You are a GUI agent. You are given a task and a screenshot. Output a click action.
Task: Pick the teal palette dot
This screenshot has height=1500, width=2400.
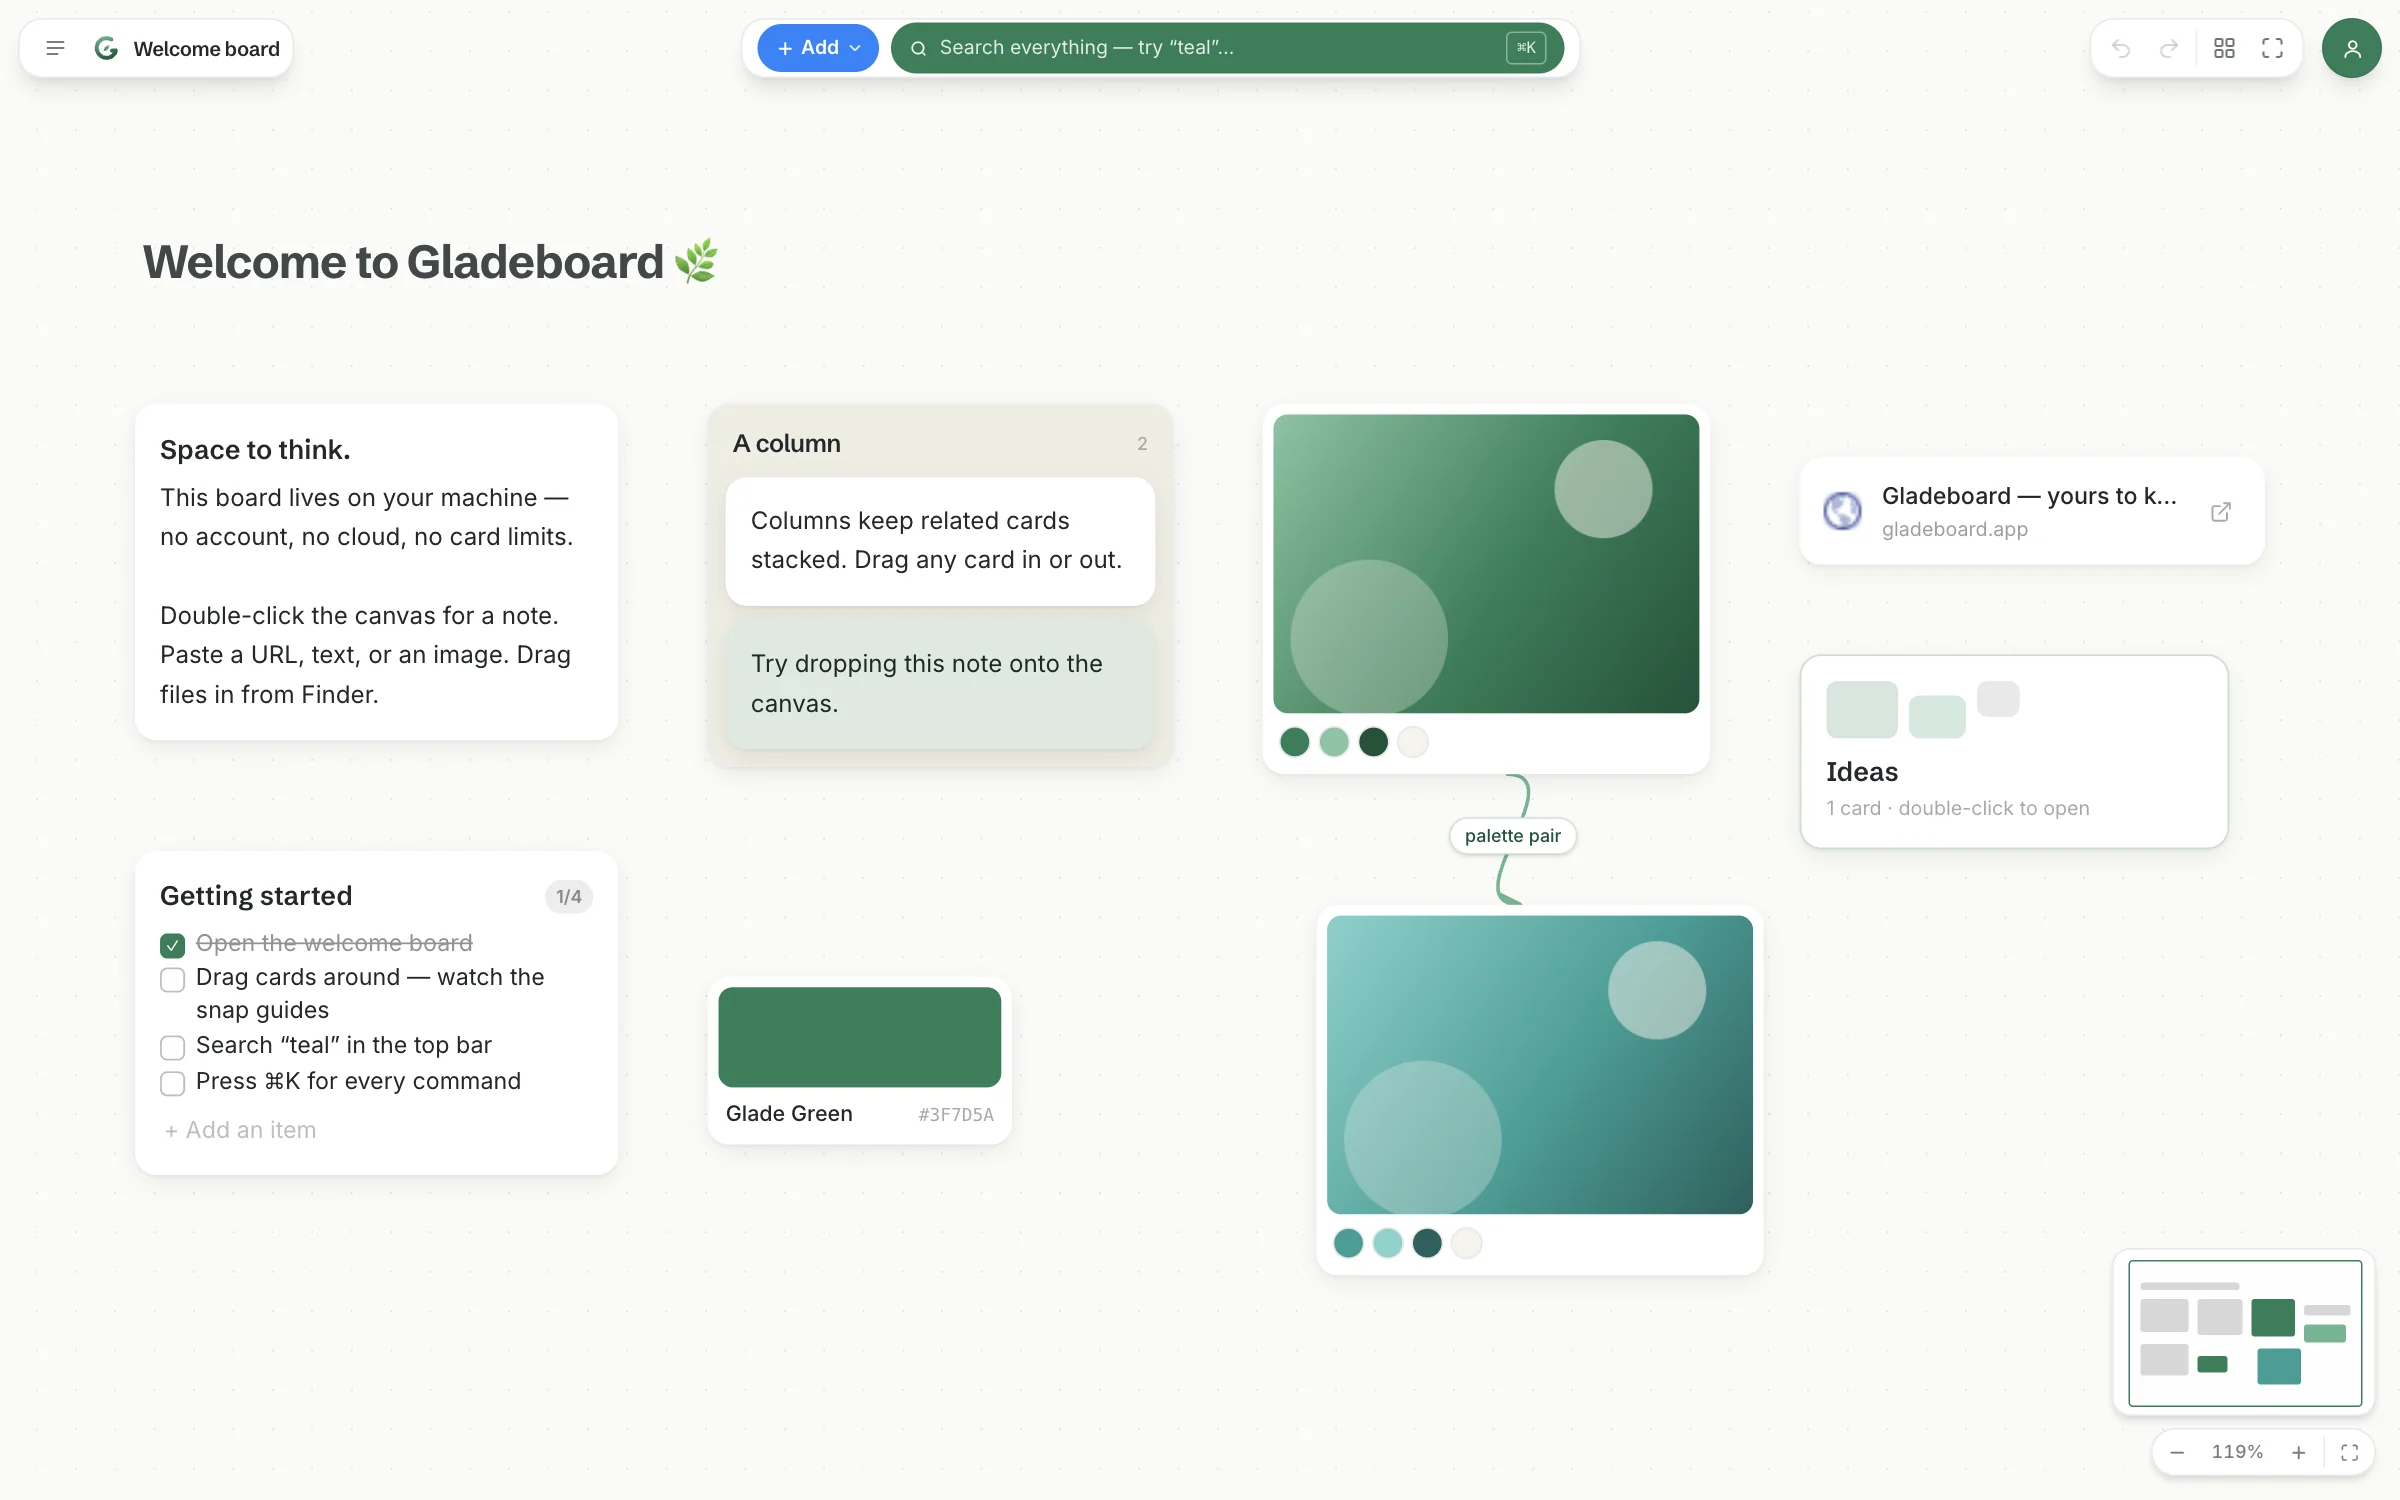click(x=1348, y=1243)
